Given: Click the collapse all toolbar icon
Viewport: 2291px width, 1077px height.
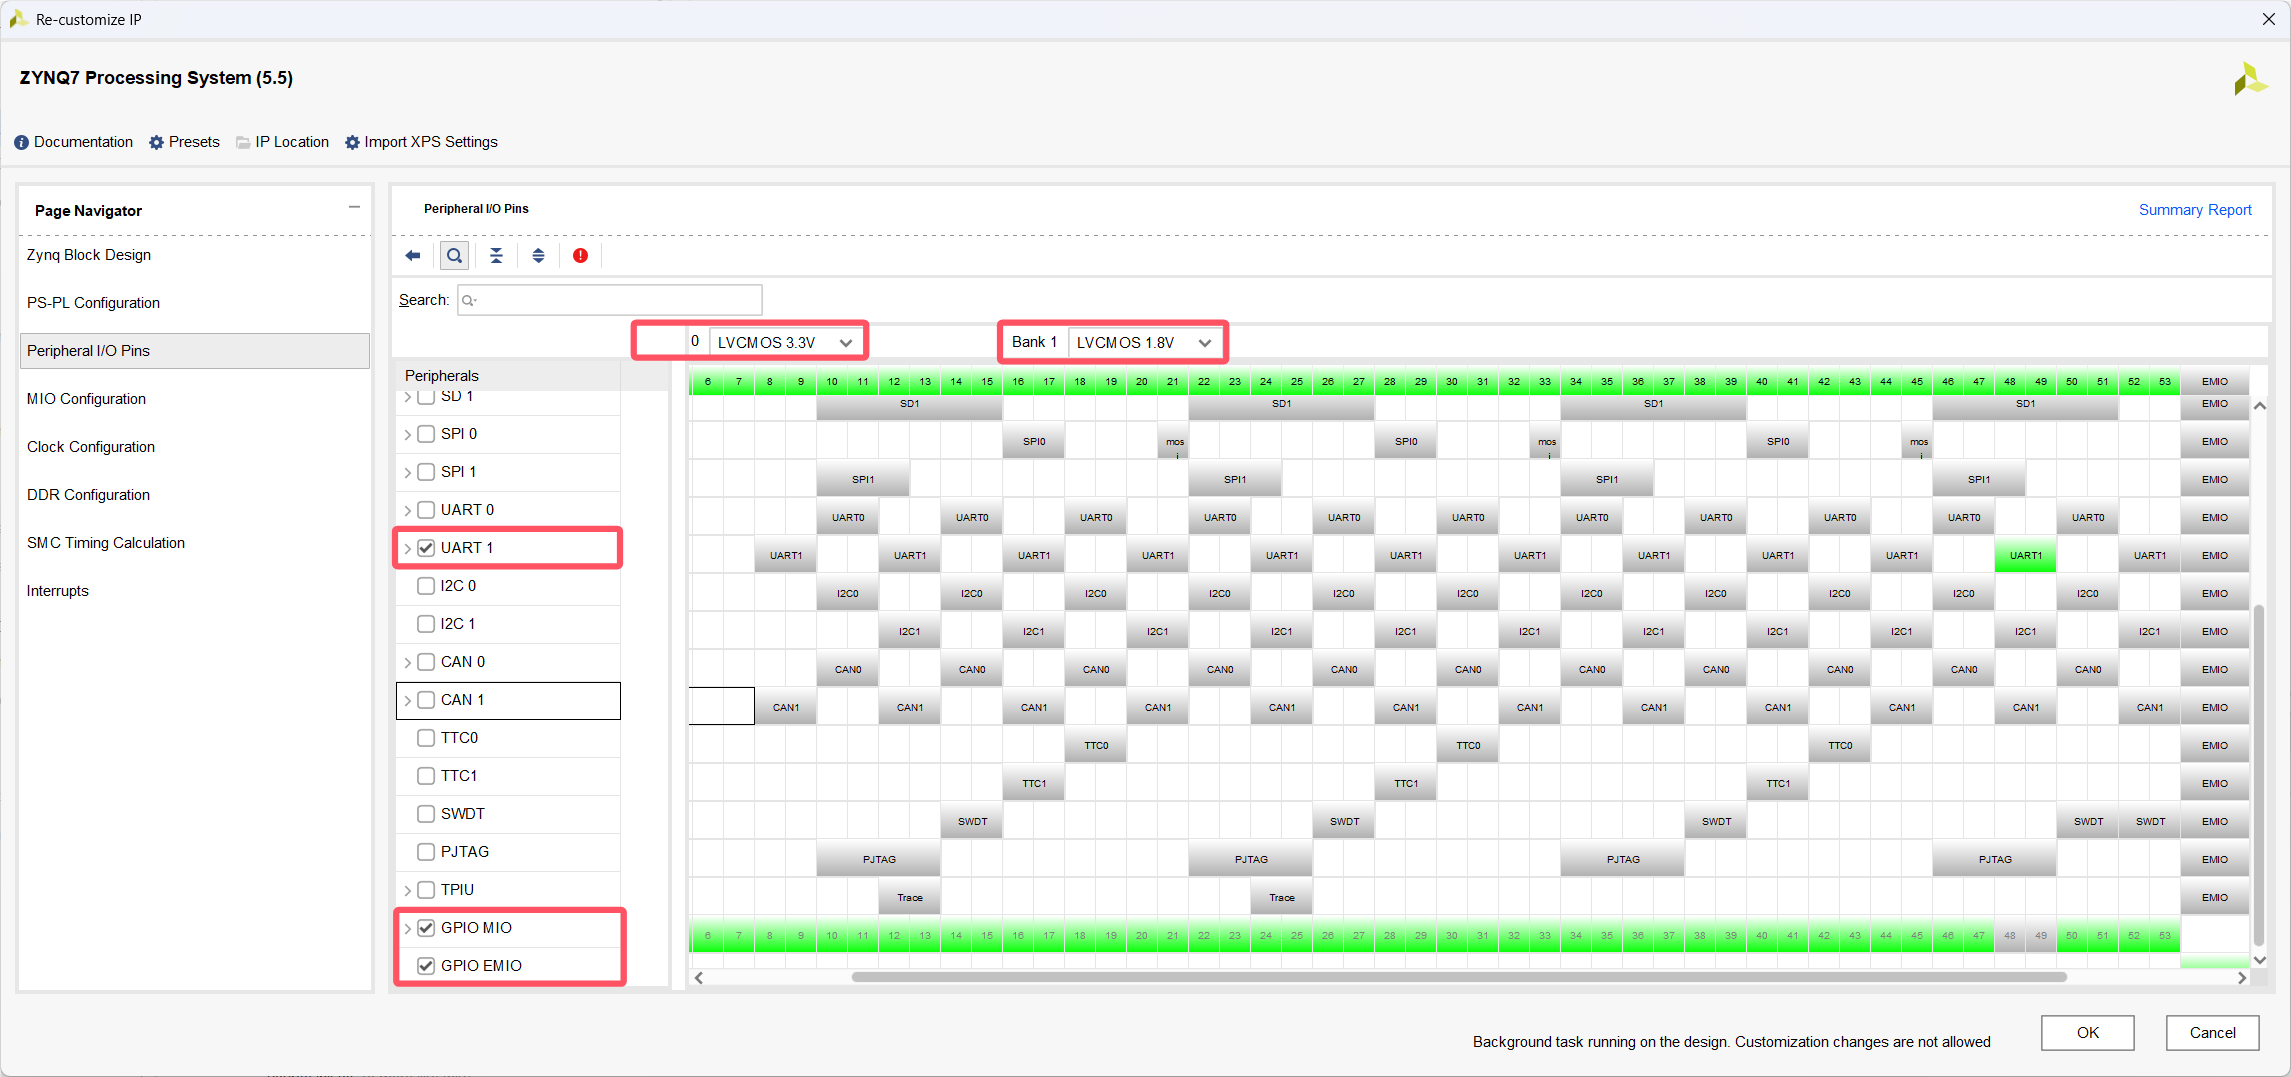Looking at the screenshot, I should click(496, 256).
